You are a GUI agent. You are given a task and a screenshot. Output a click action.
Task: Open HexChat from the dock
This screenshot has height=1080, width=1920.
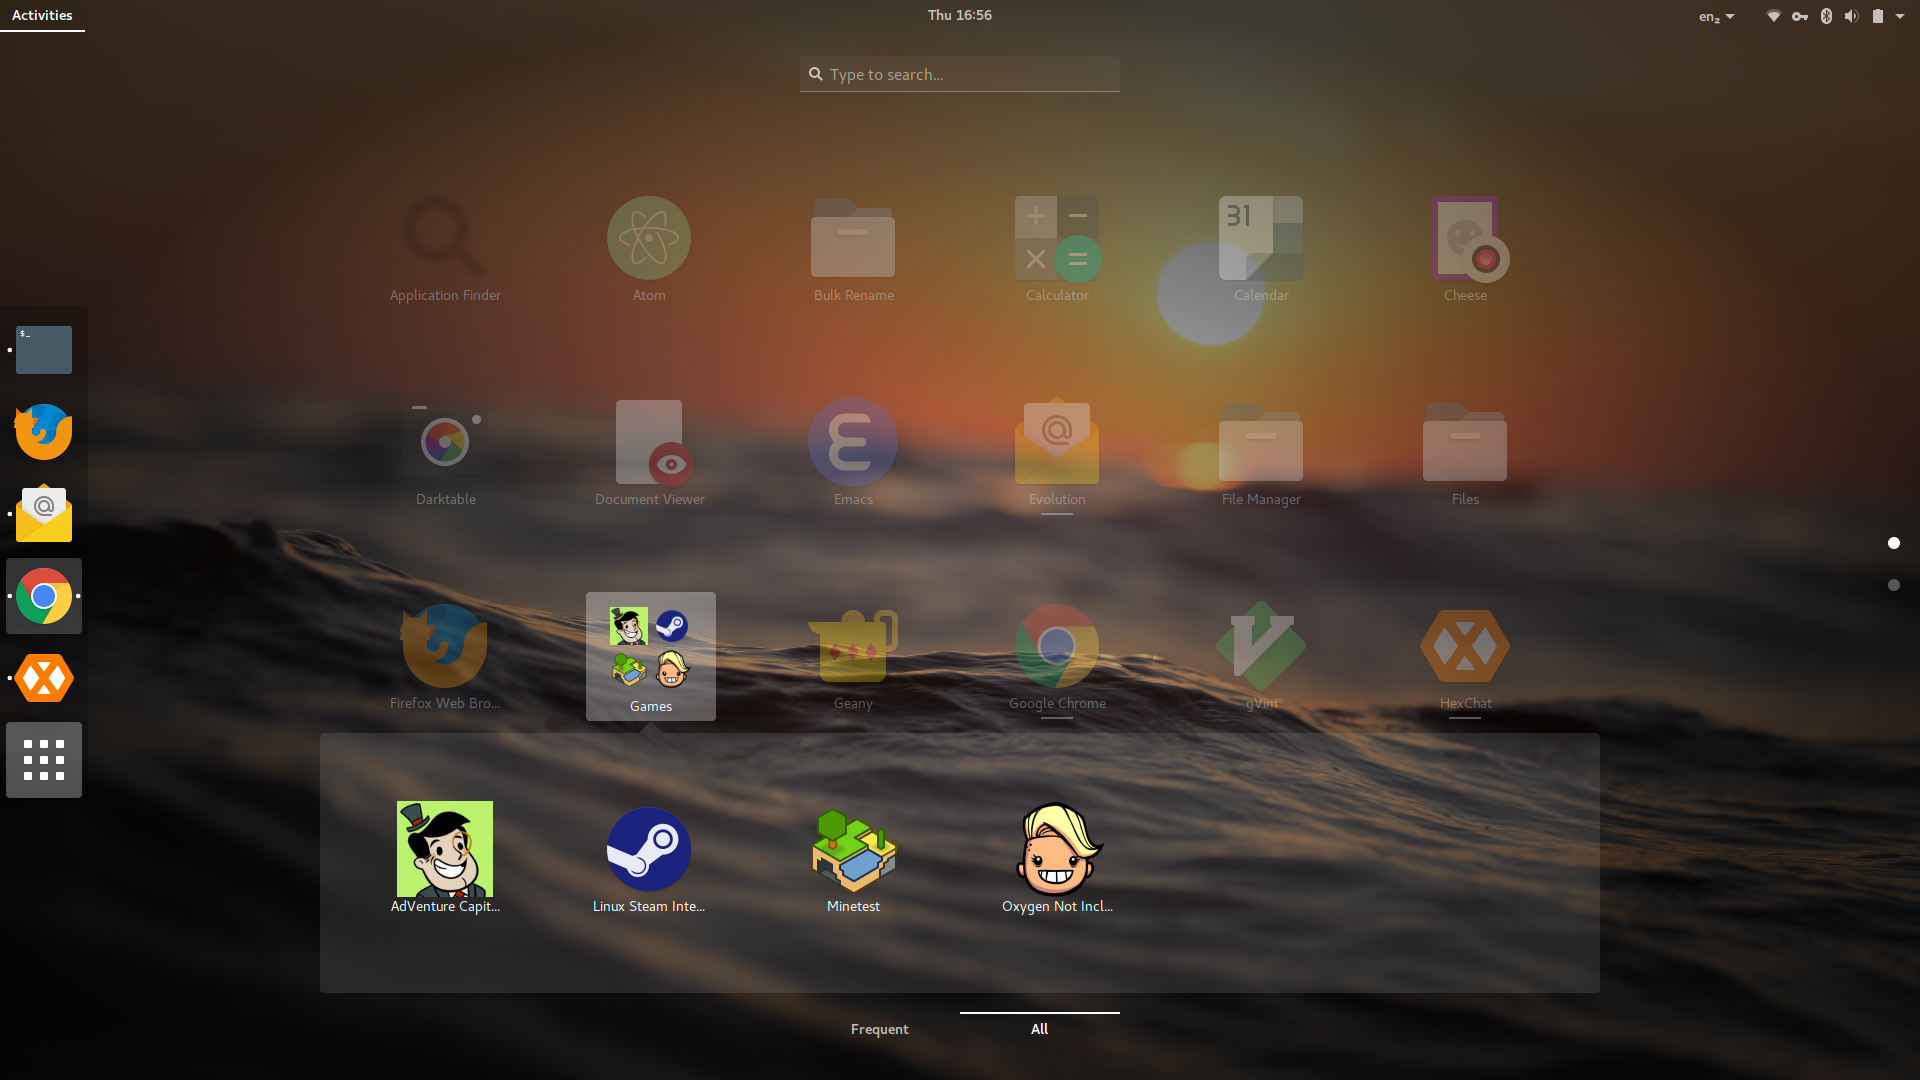(44, 678)
